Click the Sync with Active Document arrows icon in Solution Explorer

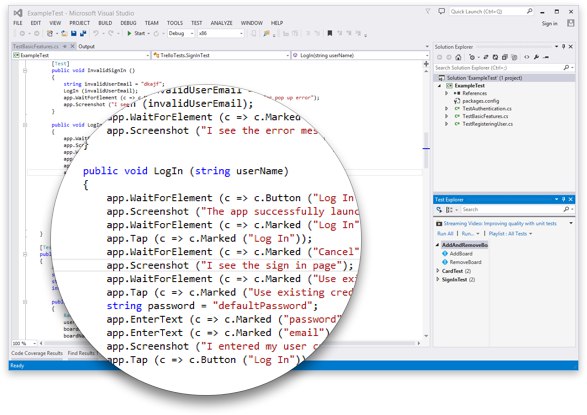(486, 57)
